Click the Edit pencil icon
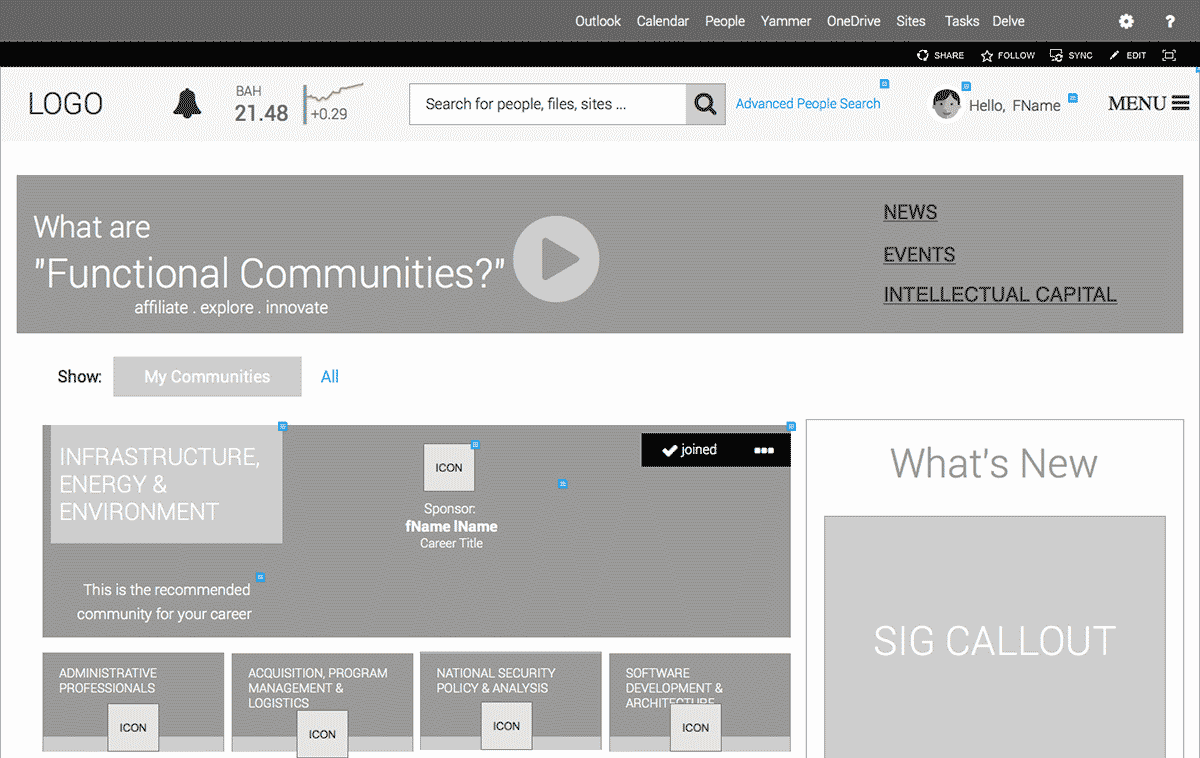Image resolution: width=1200 pixels, height=758 pixels. coord(1115,56)
